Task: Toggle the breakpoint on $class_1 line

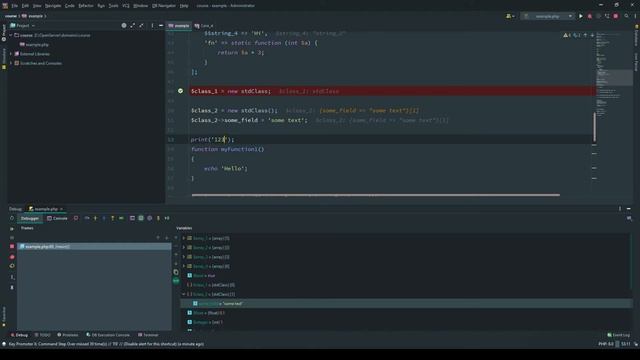Action: [x=180, y=91]
